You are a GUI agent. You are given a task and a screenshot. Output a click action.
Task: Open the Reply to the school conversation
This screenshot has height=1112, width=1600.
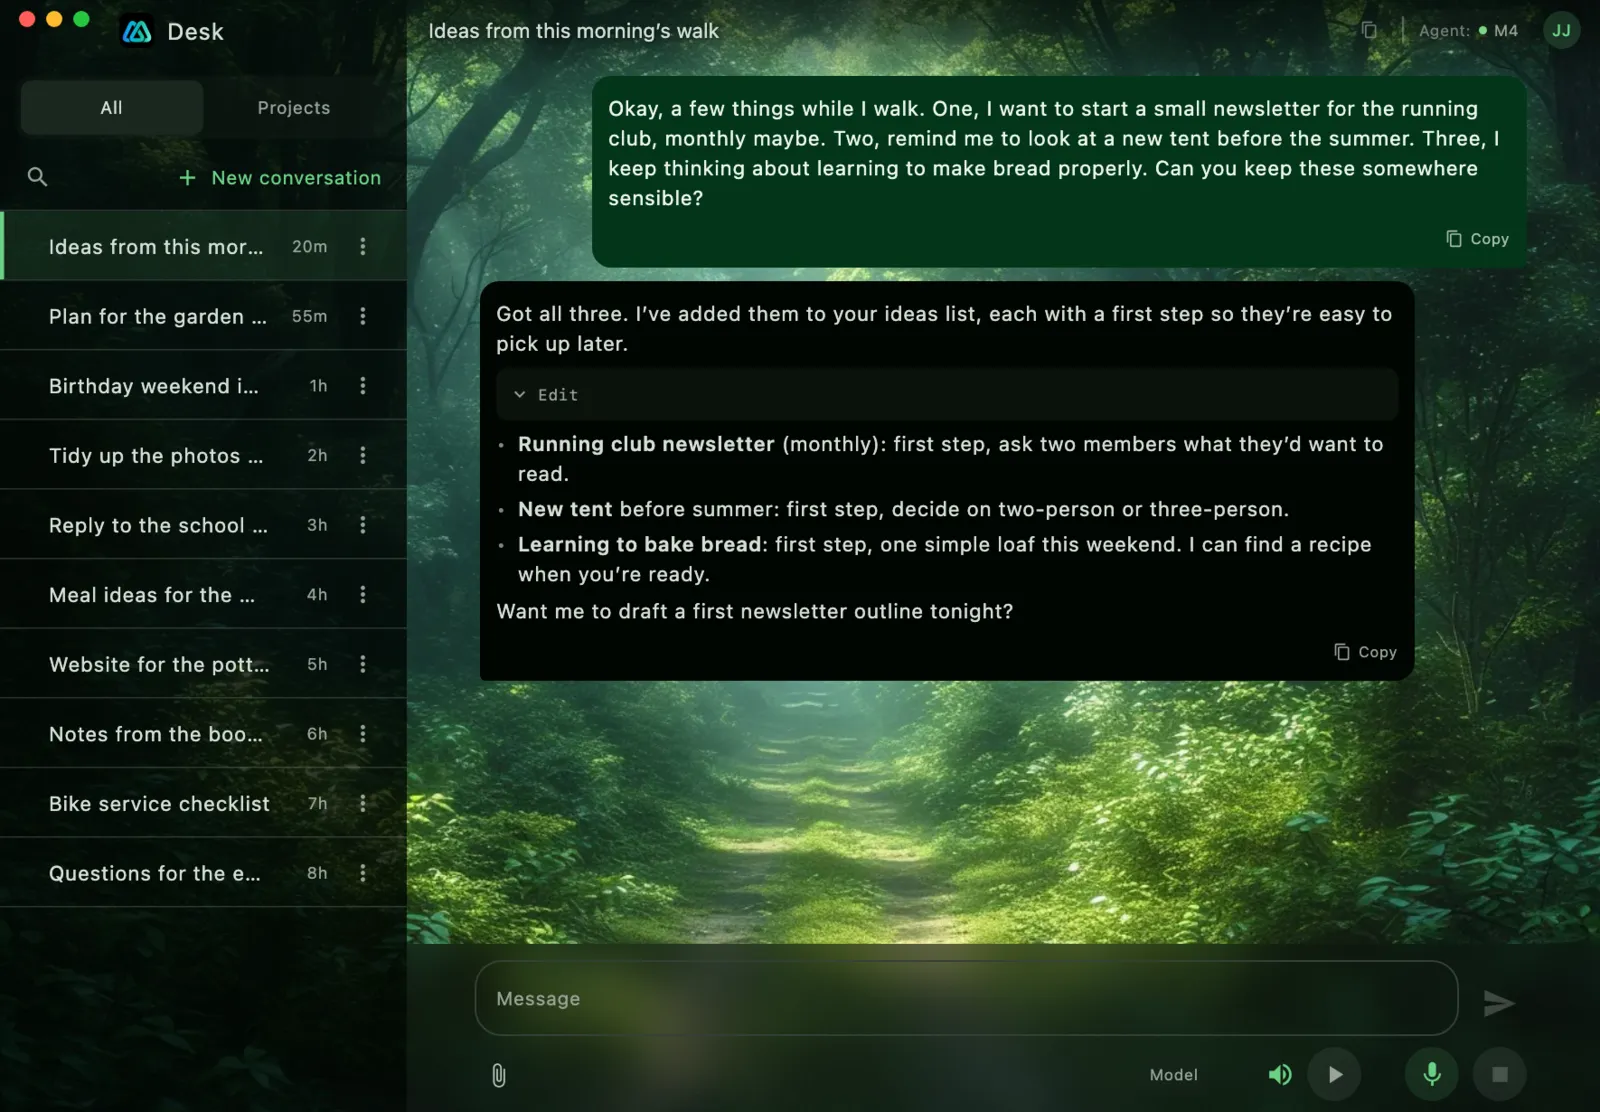pos(203,525)
